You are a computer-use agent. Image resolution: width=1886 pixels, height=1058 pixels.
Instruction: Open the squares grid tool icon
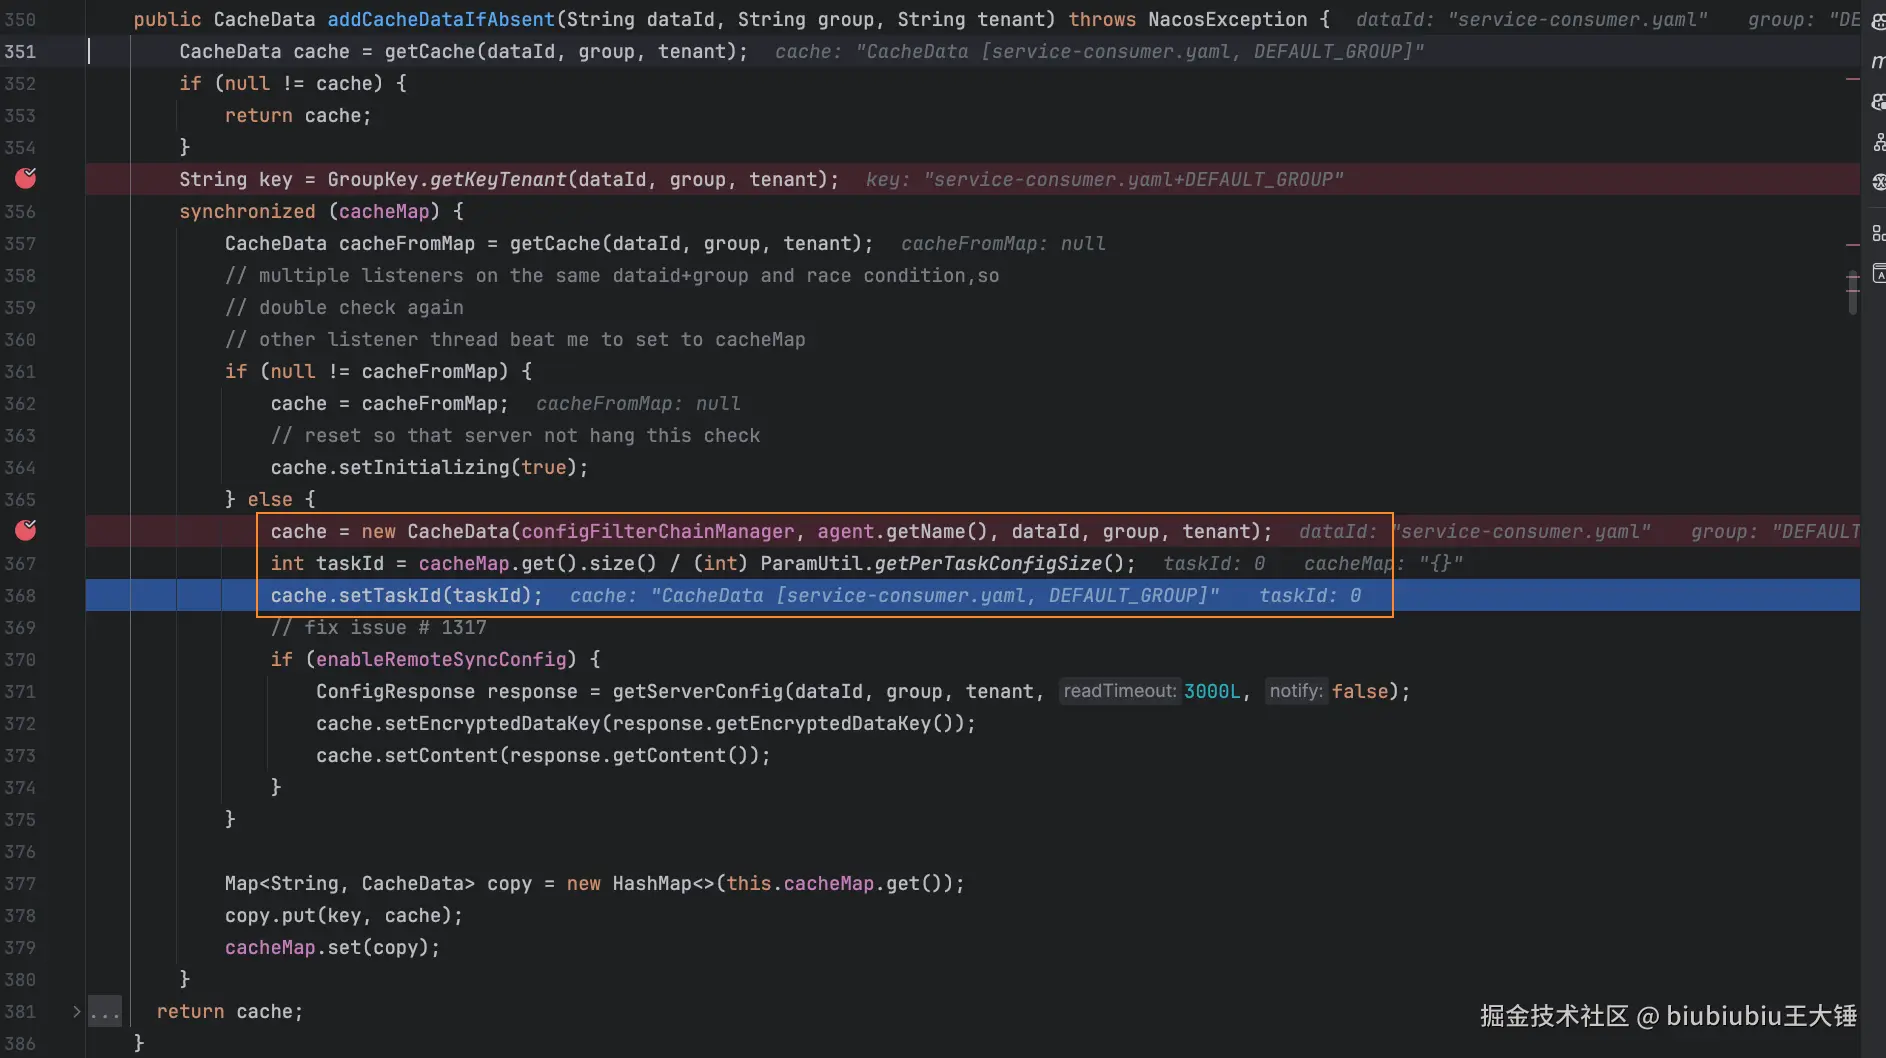[x=1878, y=233]
